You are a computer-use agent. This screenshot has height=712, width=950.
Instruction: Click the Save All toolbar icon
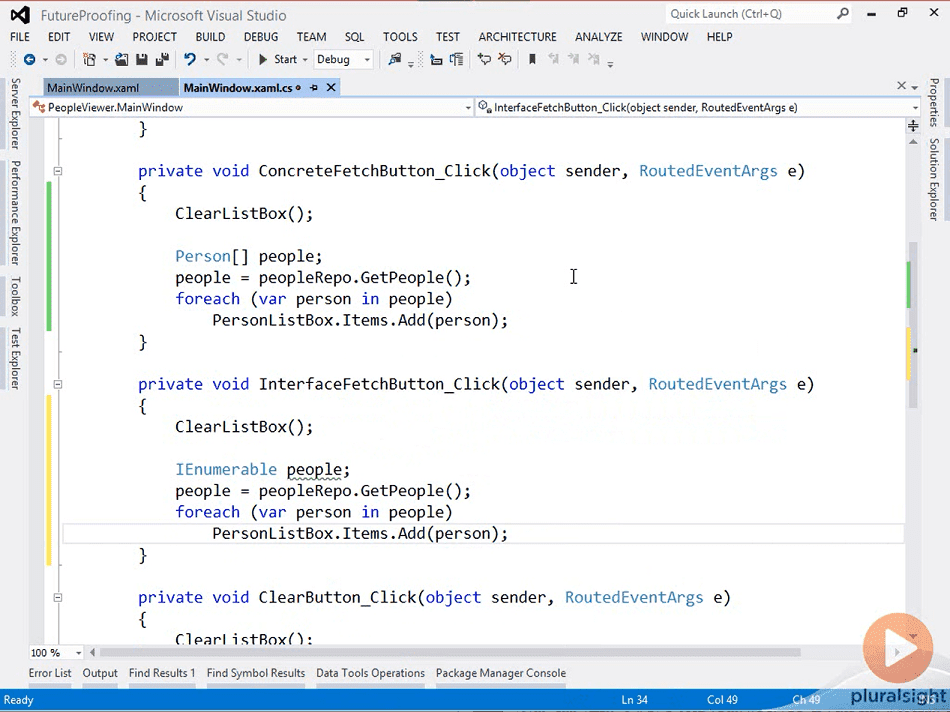[x=162, y=59]
